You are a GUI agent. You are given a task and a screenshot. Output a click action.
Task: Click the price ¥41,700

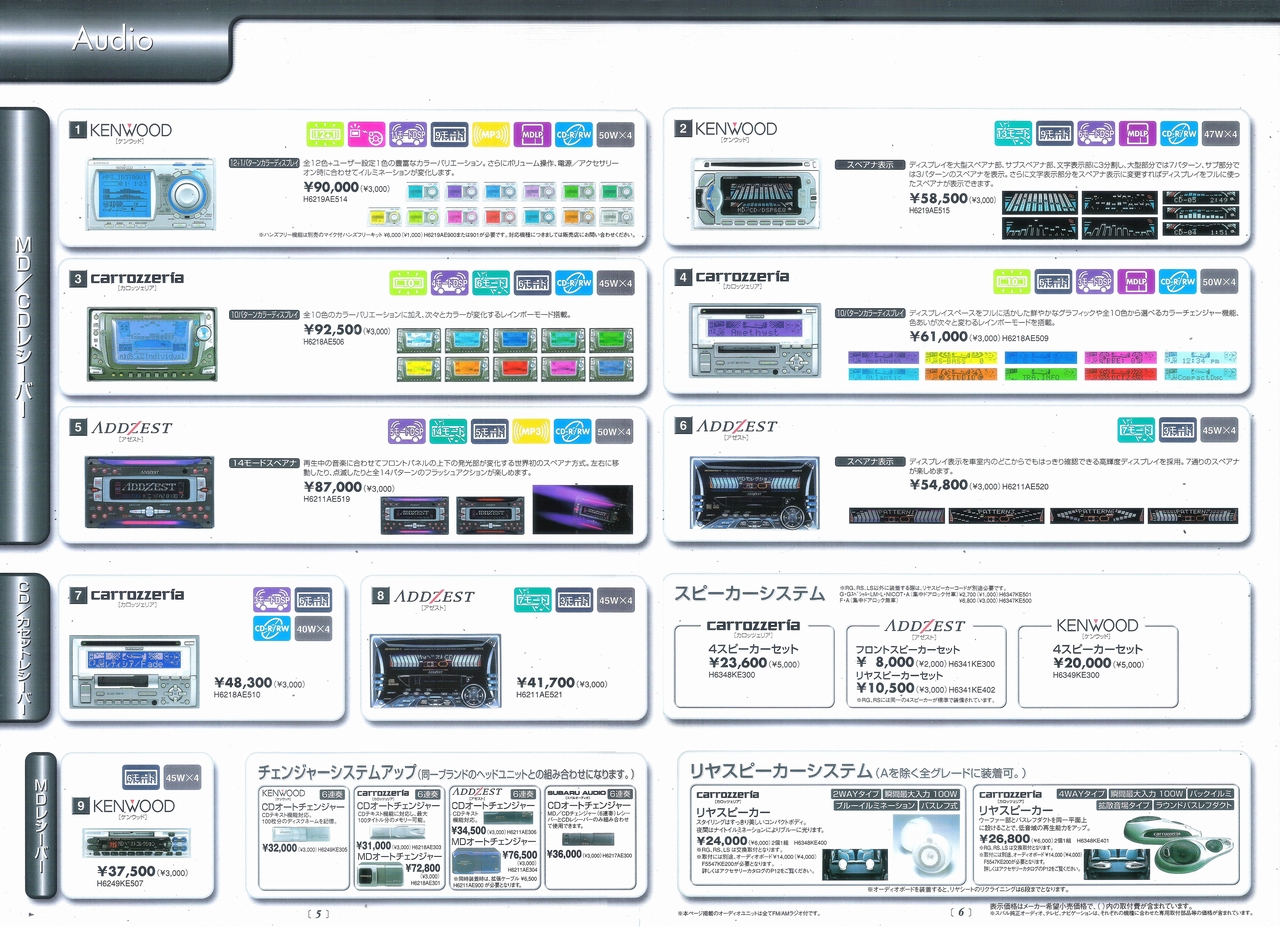click(x=545, y=683)
